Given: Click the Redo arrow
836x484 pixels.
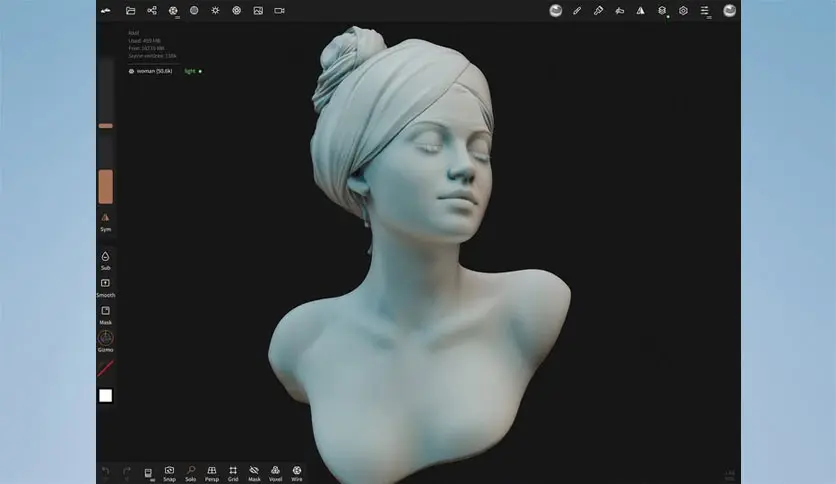Looking at the screenshot, I should click(127, 471).
